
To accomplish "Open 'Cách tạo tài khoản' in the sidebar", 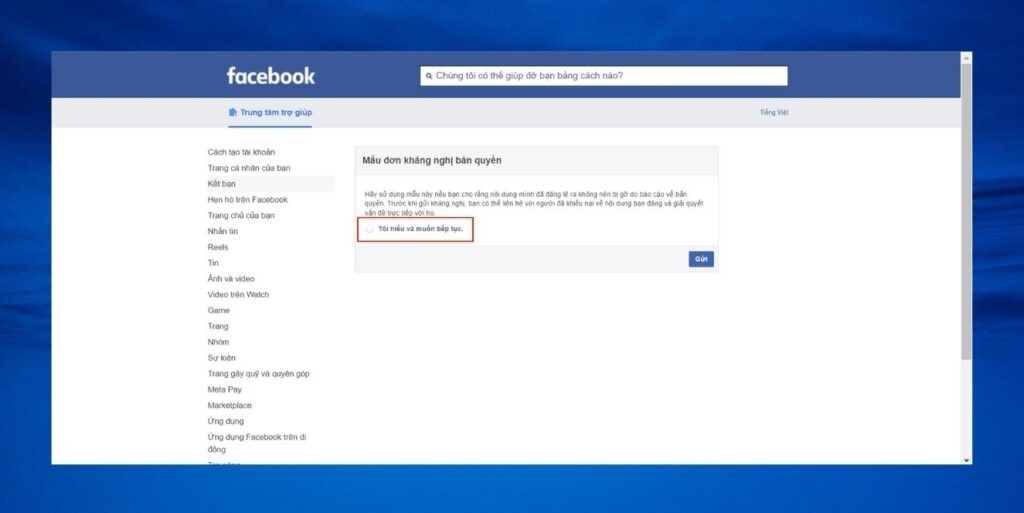I will pos(241,152).
